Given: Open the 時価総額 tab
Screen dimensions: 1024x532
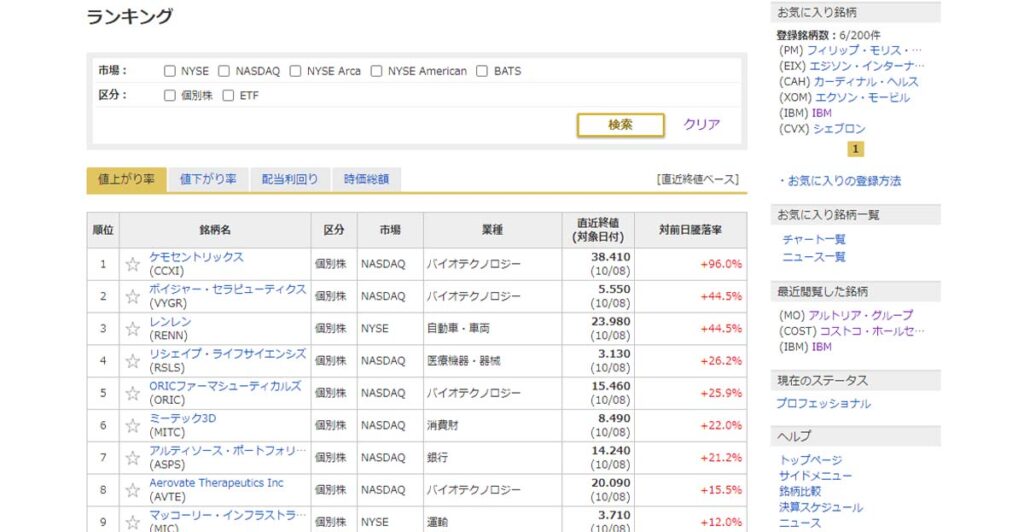Looking at the screenshot, I should click(x=366, y=180).
